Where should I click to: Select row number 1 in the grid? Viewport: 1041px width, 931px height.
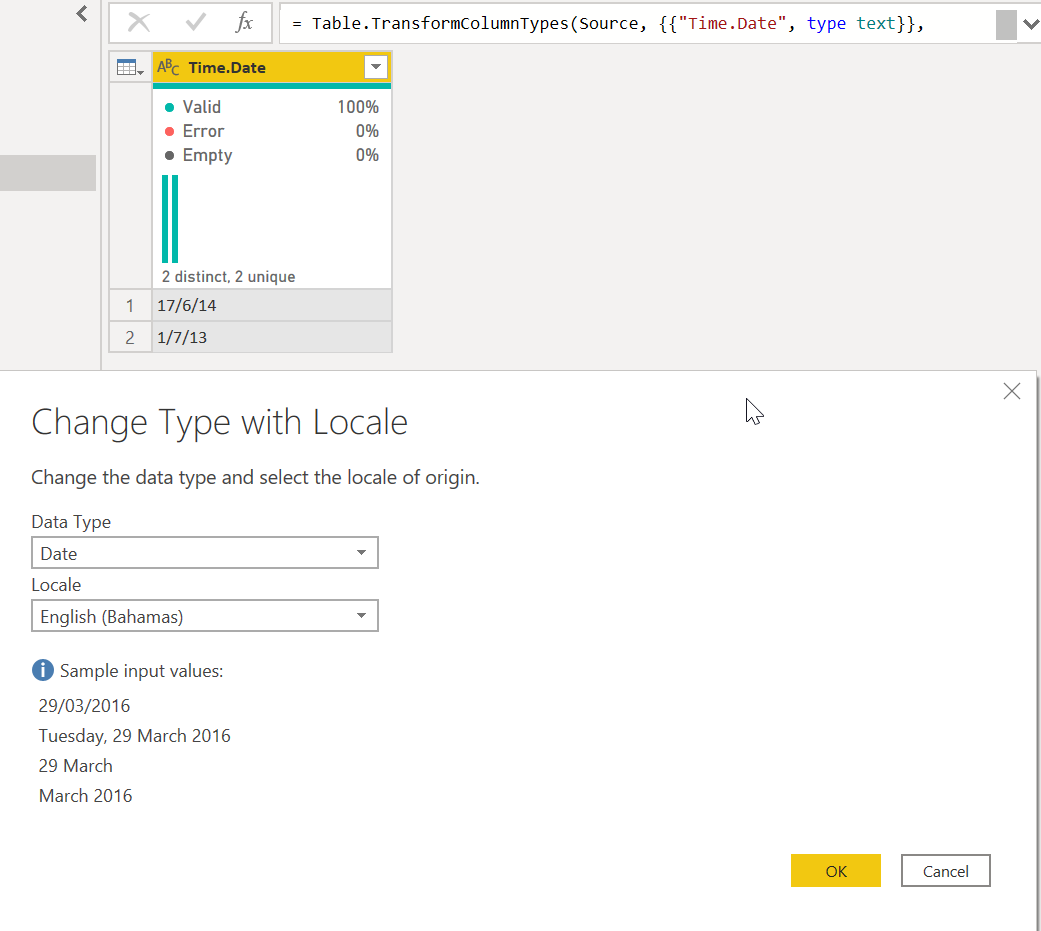click(130, 305)
